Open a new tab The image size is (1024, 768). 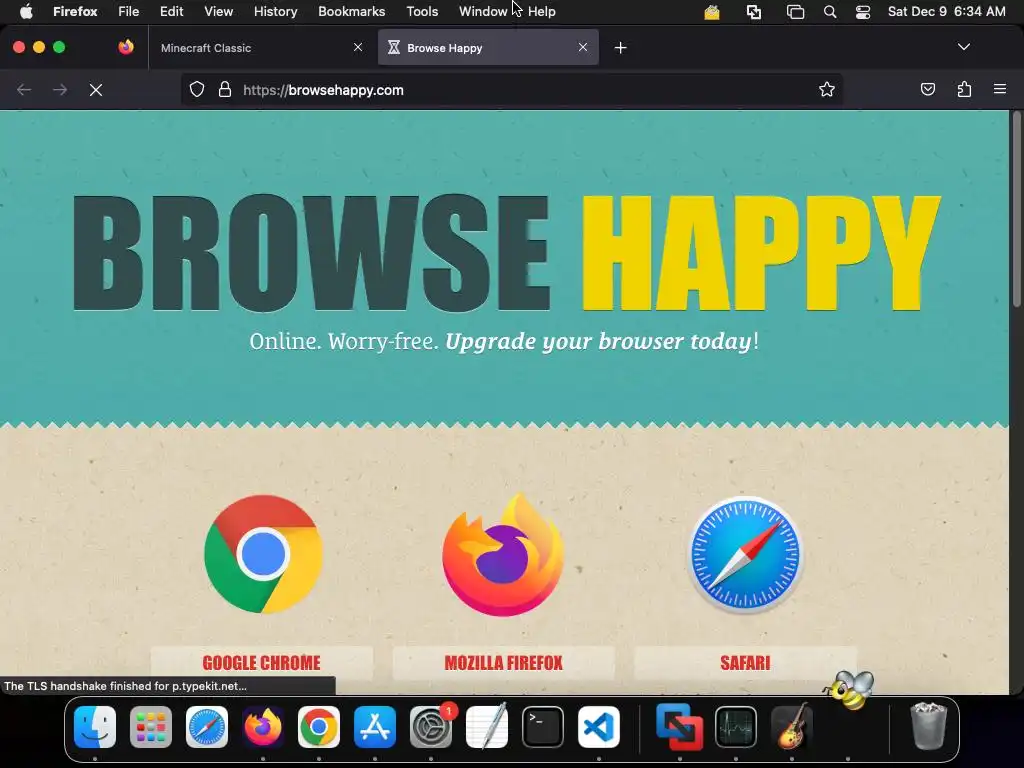coord(620,48)
